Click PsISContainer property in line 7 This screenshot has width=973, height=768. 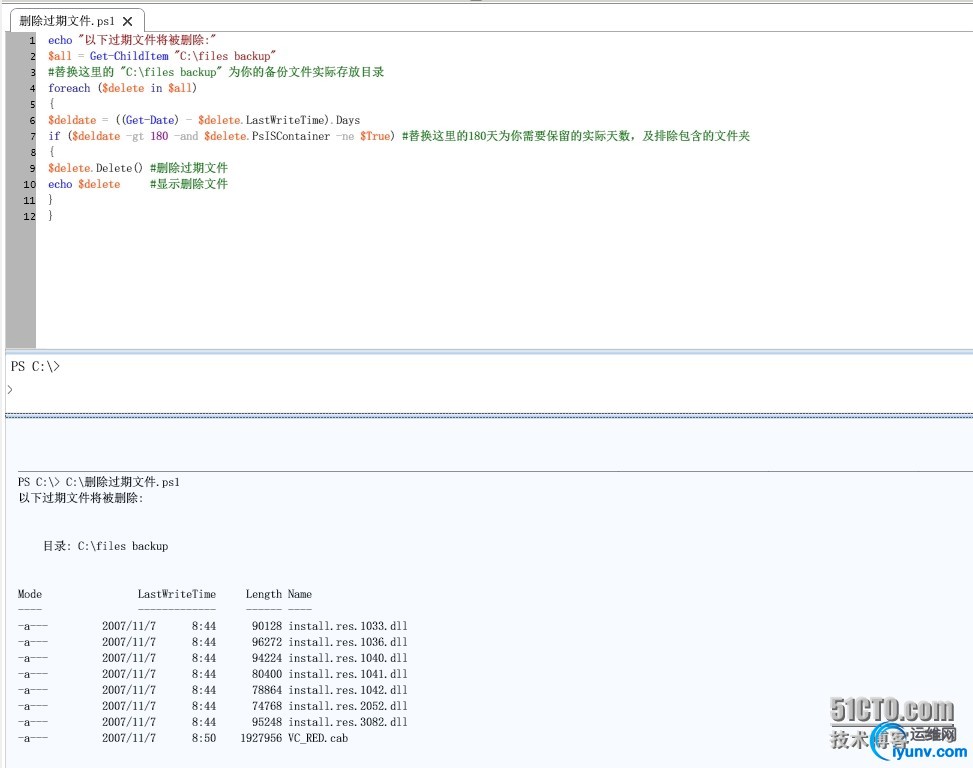coord(290,136)
